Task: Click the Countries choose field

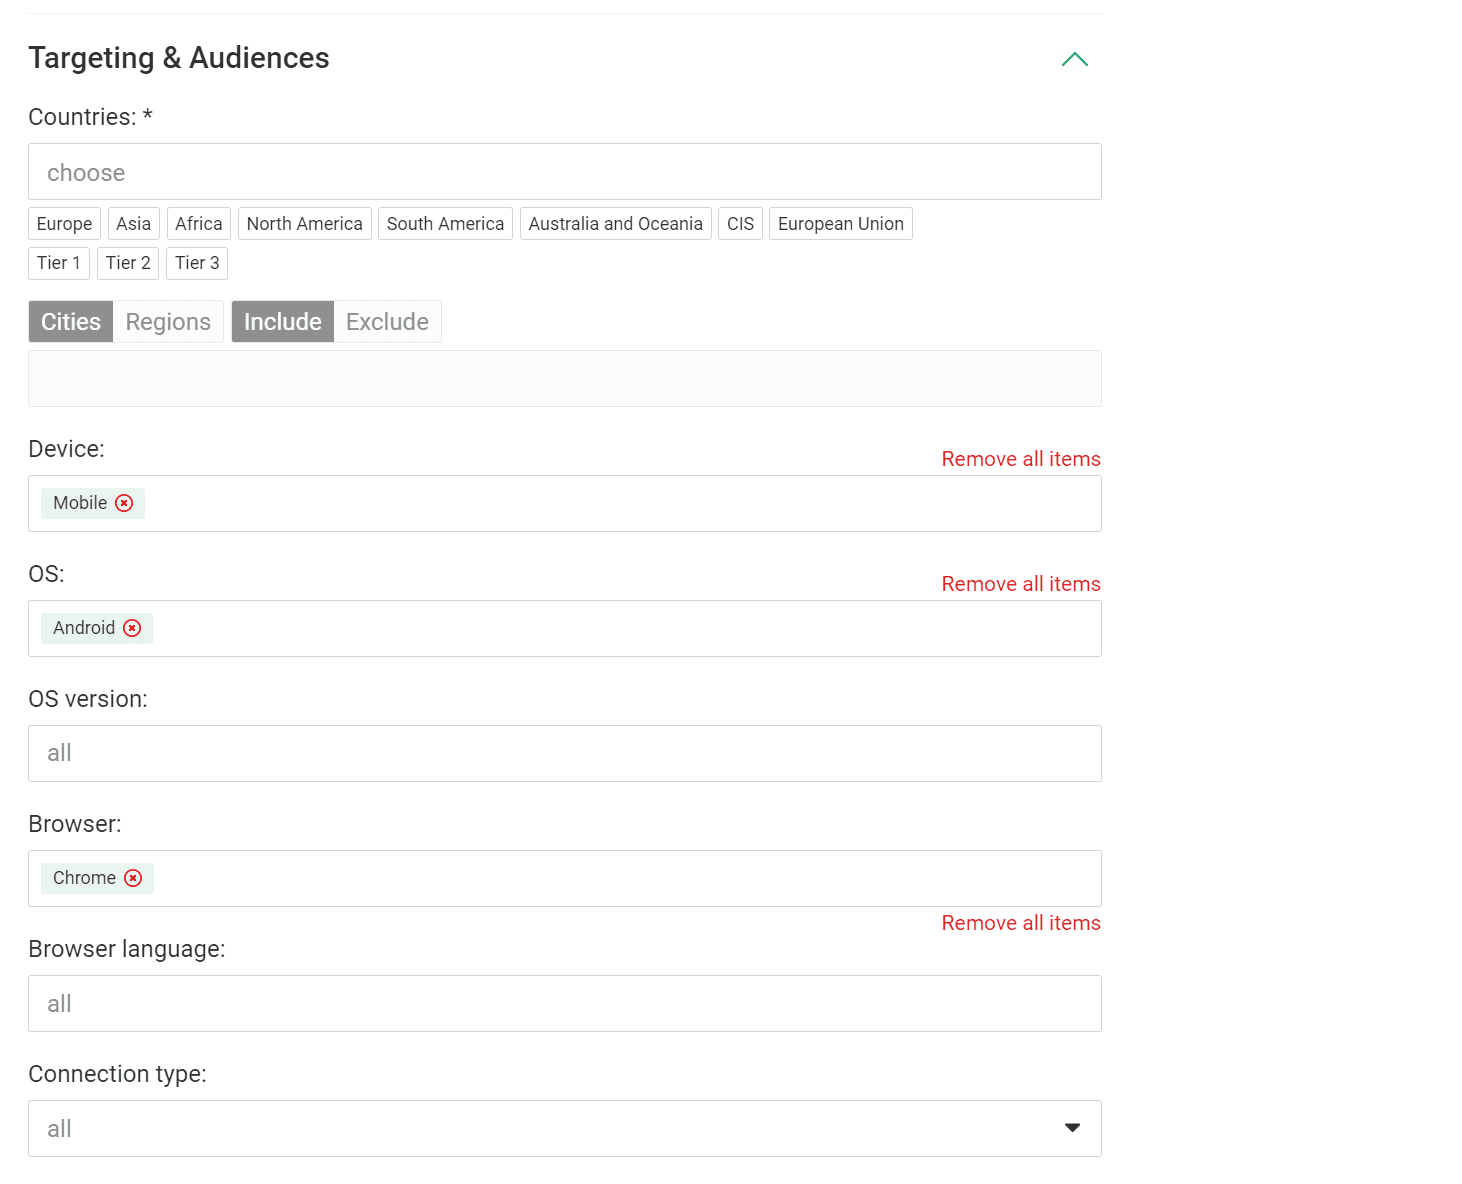Action: [565, 172]
